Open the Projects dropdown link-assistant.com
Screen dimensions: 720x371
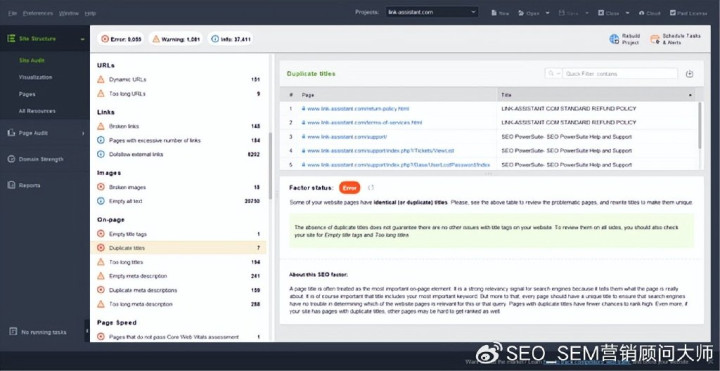coord(432,12)
